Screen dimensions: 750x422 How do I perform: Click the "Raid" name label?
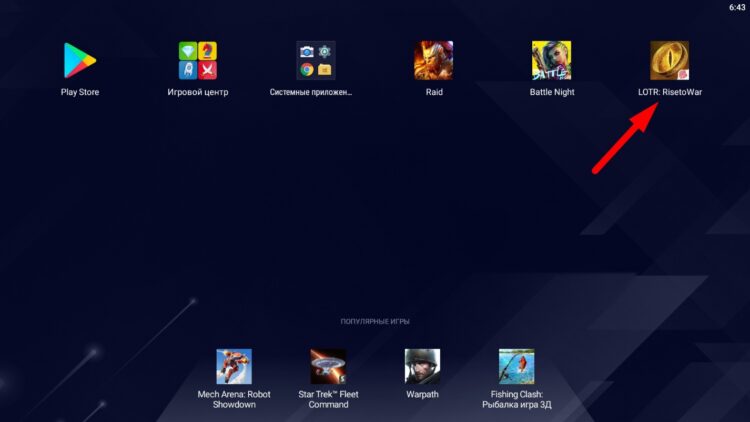433,93
